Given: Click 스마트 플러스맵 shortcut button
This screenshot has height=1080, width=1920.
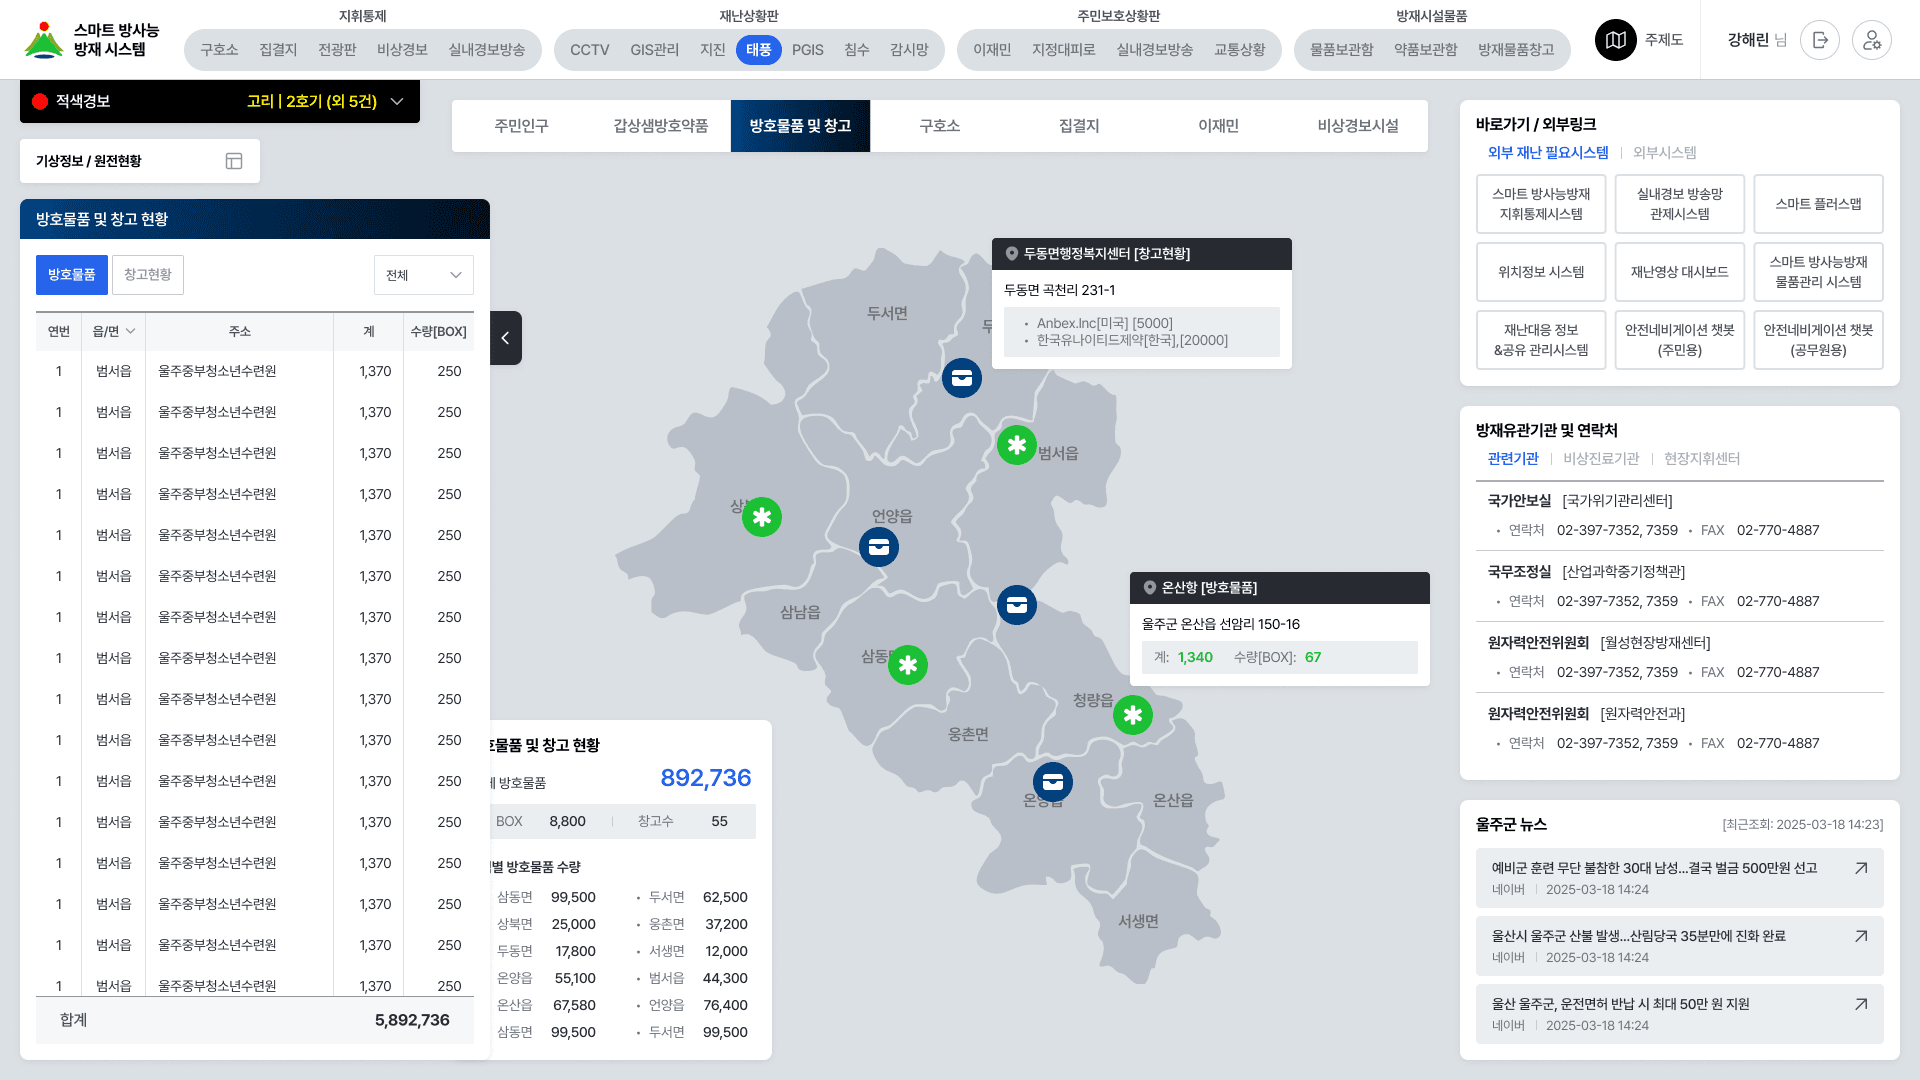Looking at the screenshot, I should point(1818,204).
